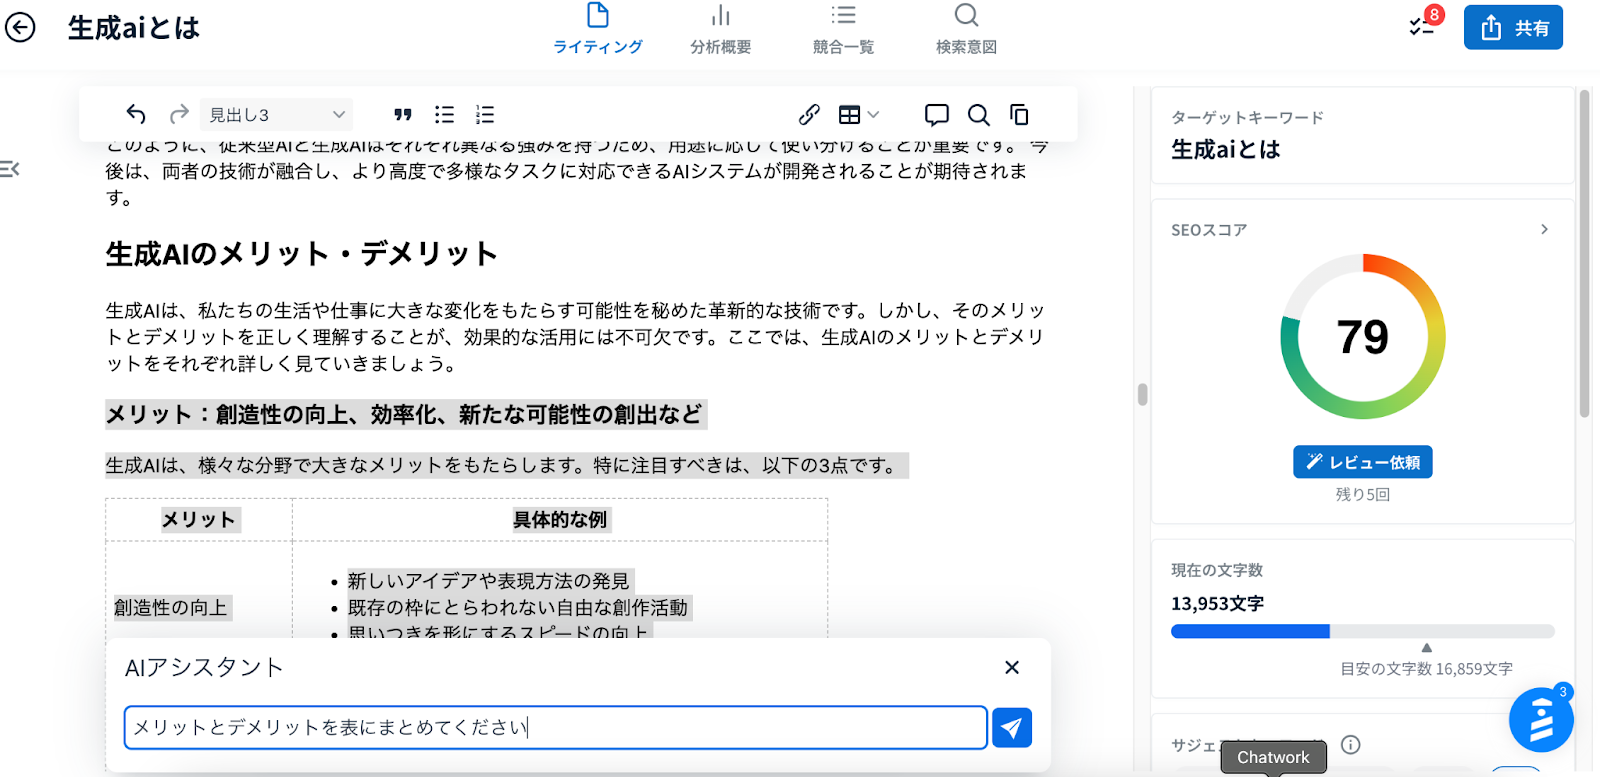Go back using the circled arrow
1600x777 pixels.
[x=20, y=27]
